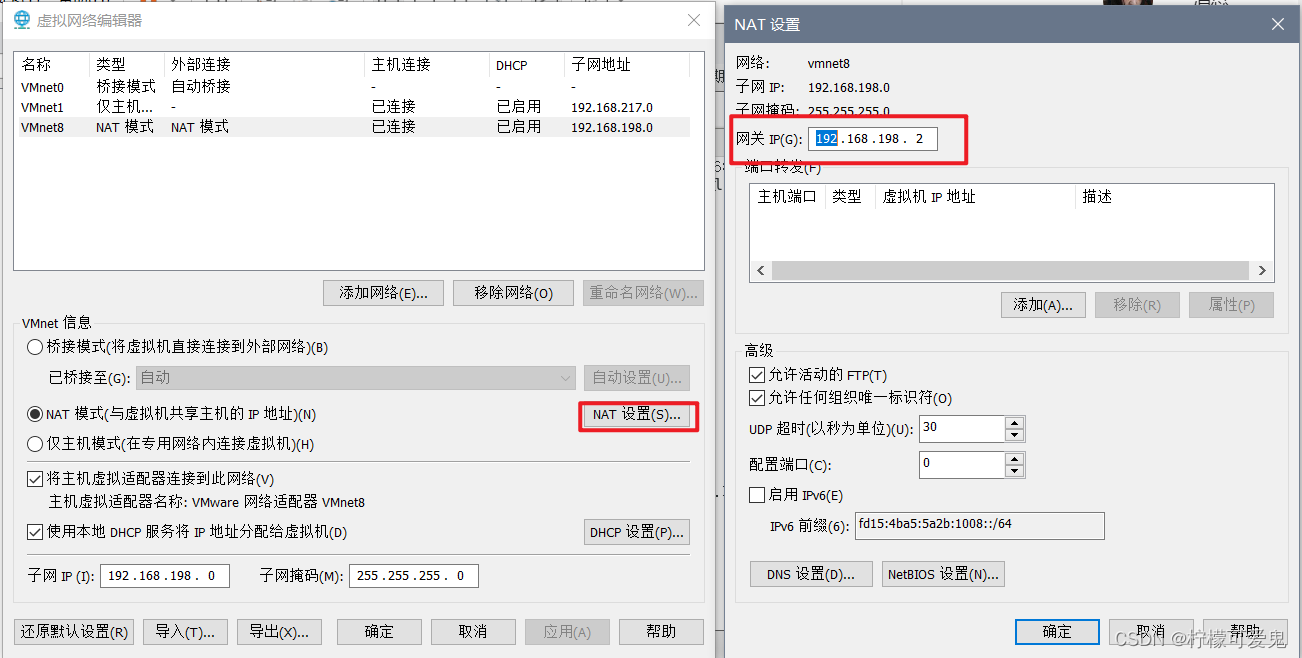Image resolution: width=1302 pixels, height=658 pixels.
Task: Select the 桥接模式 radio button
Action: point(35,347)
